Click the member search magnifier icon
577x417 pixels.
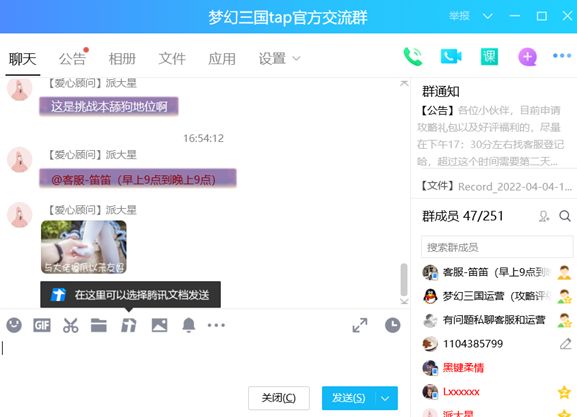click(x=565, y=216)
